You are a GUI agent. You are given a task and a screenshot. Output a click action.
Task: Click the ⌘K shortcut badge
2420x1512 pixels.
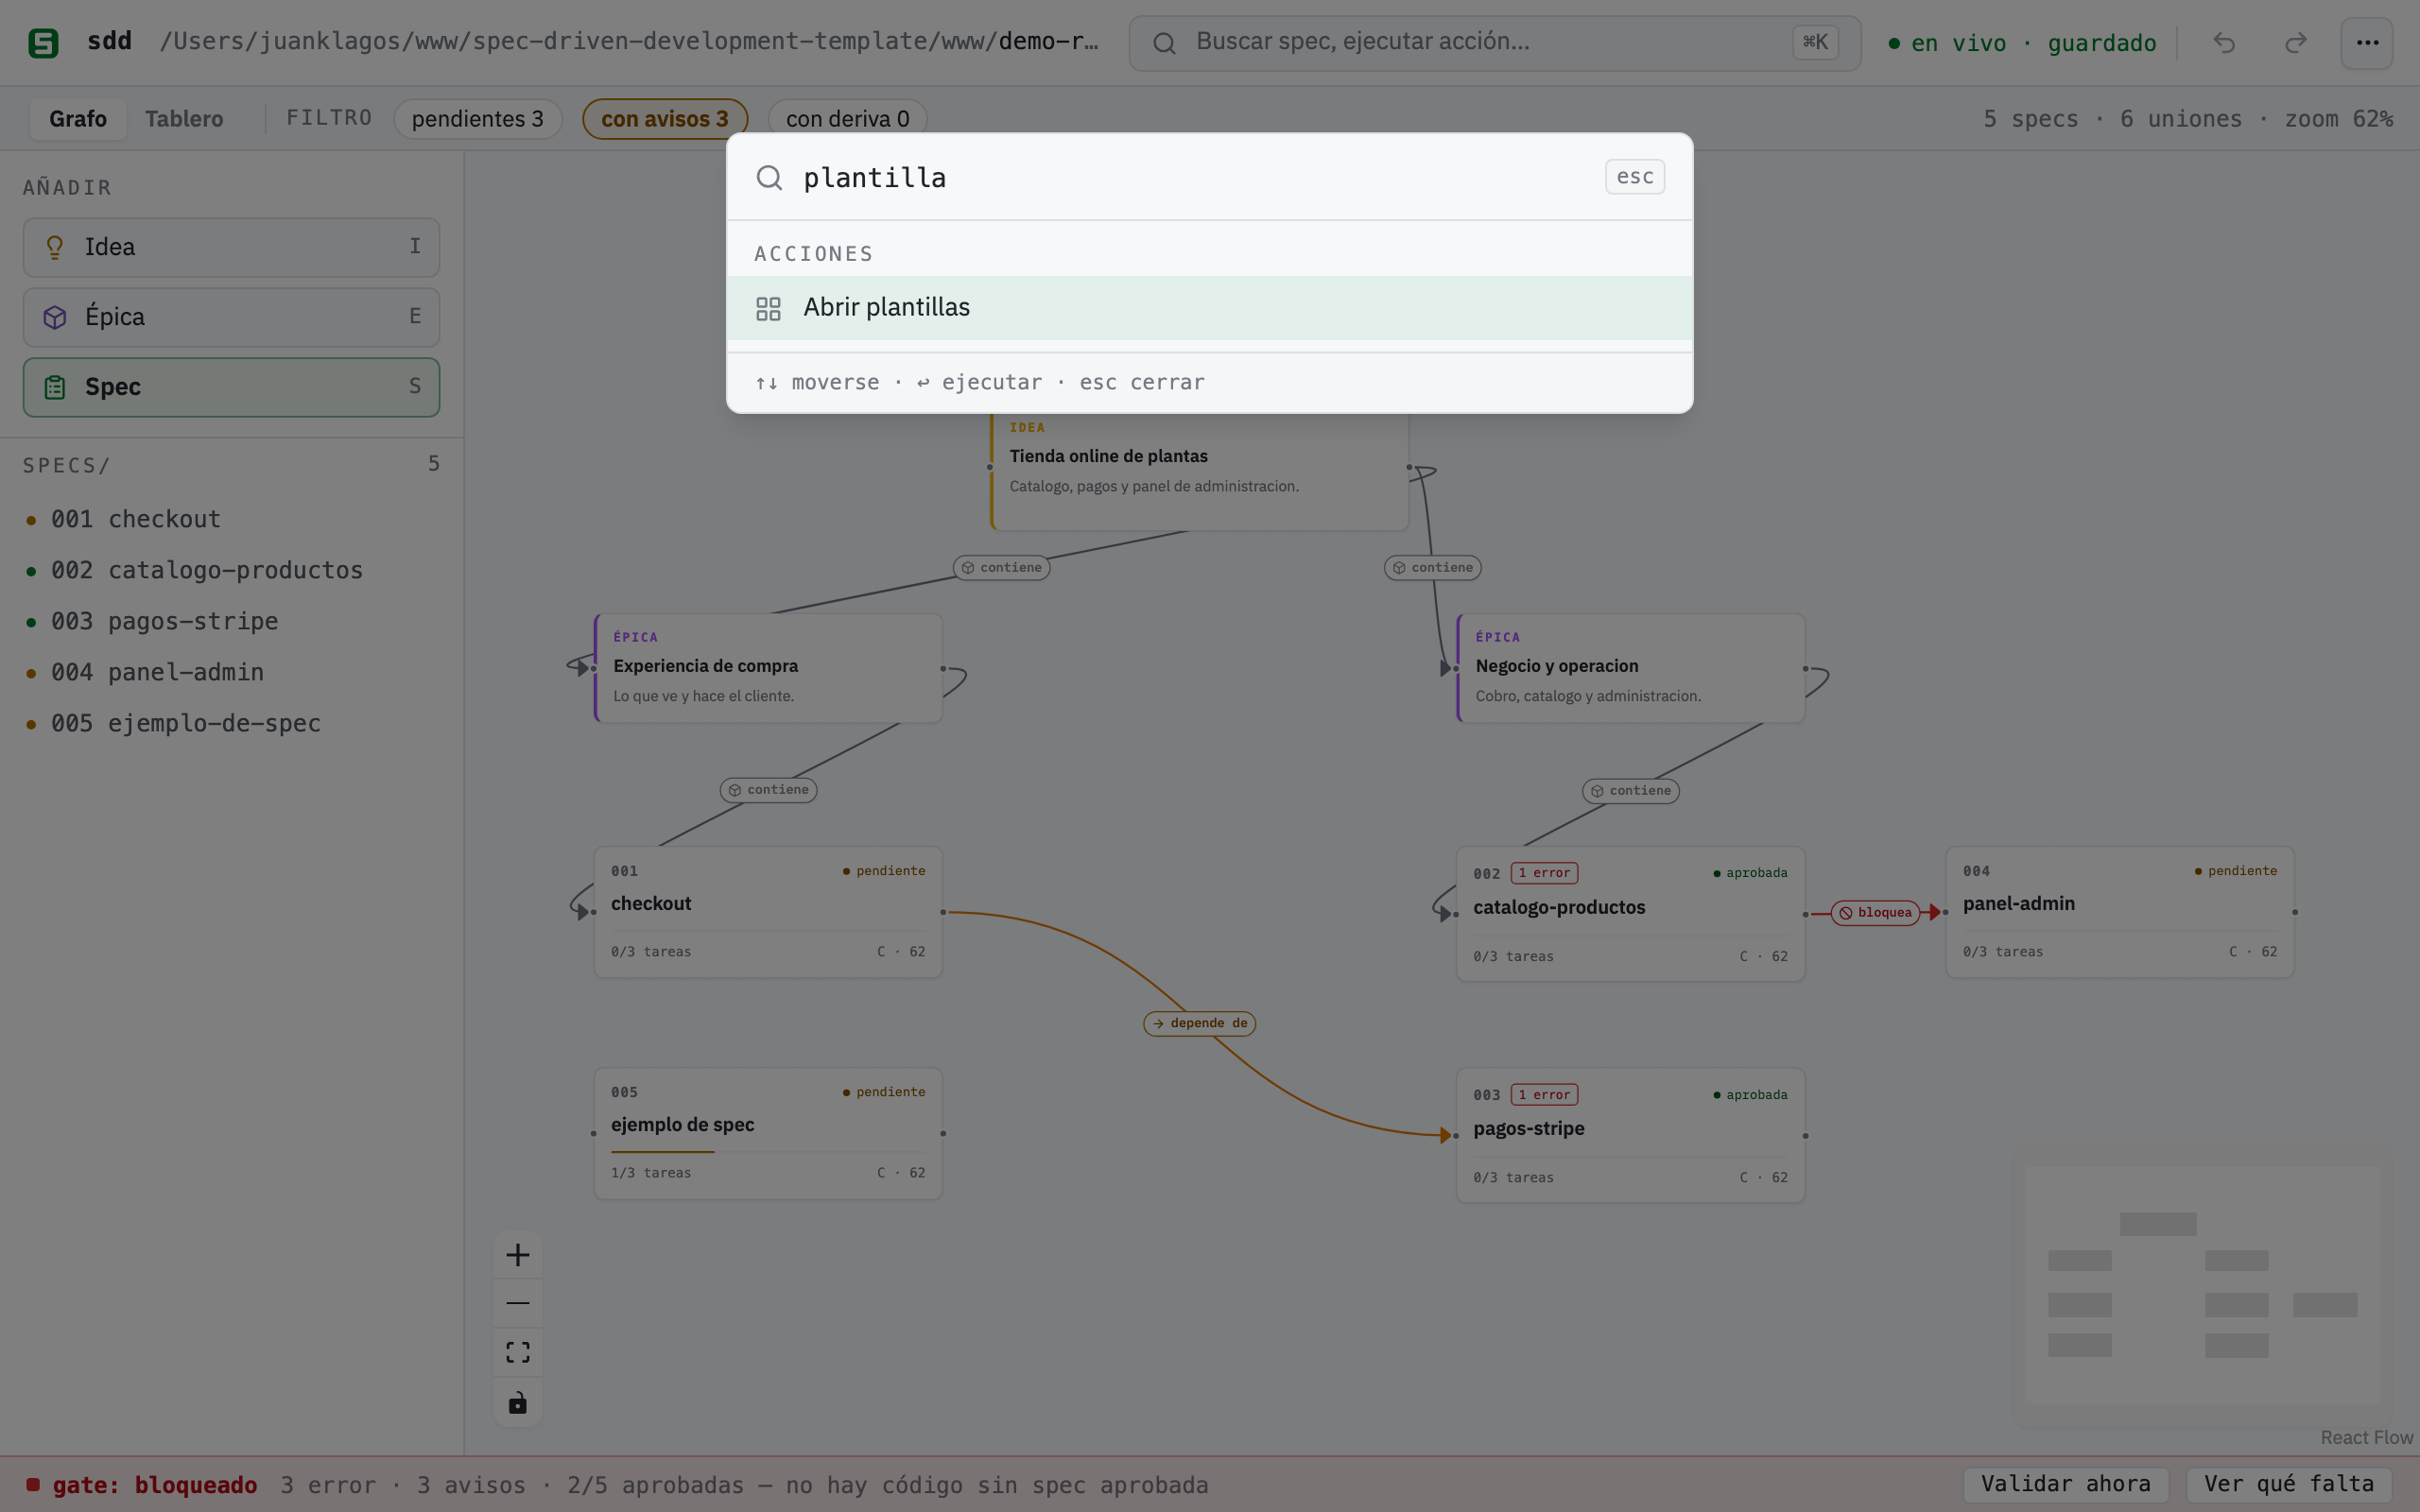[1815, 42]
